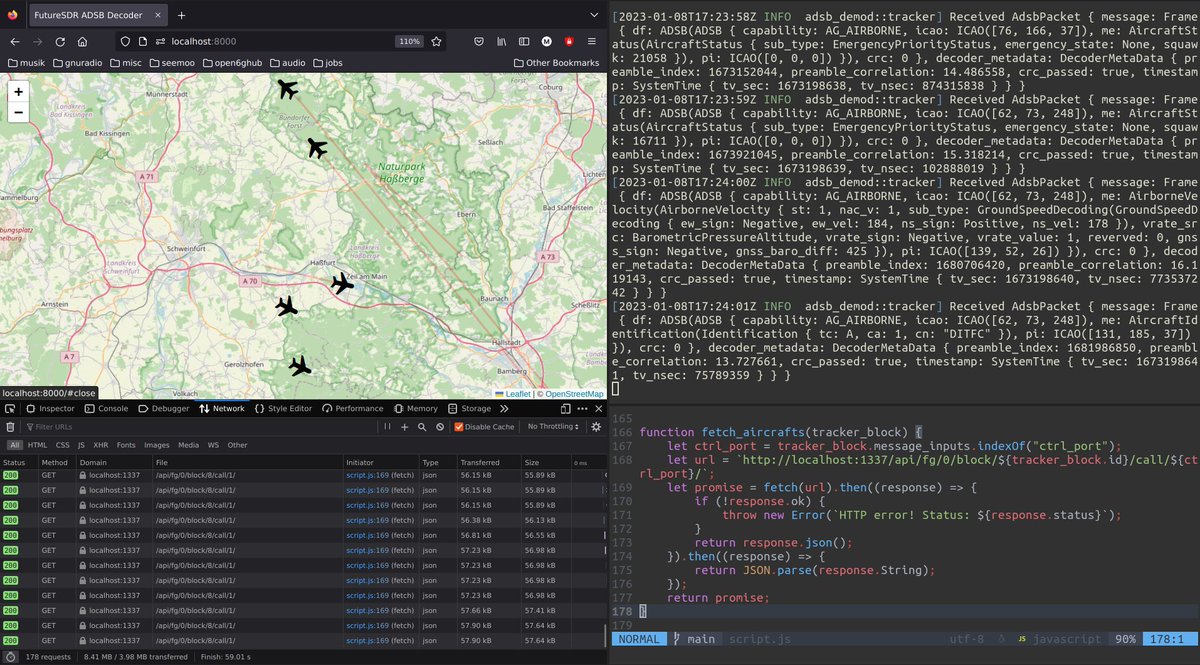Viewport: 1200px width, 665px height.
Task: Select the bottom airplane marker near Gerolzhofen
Action: pos(299,366)
